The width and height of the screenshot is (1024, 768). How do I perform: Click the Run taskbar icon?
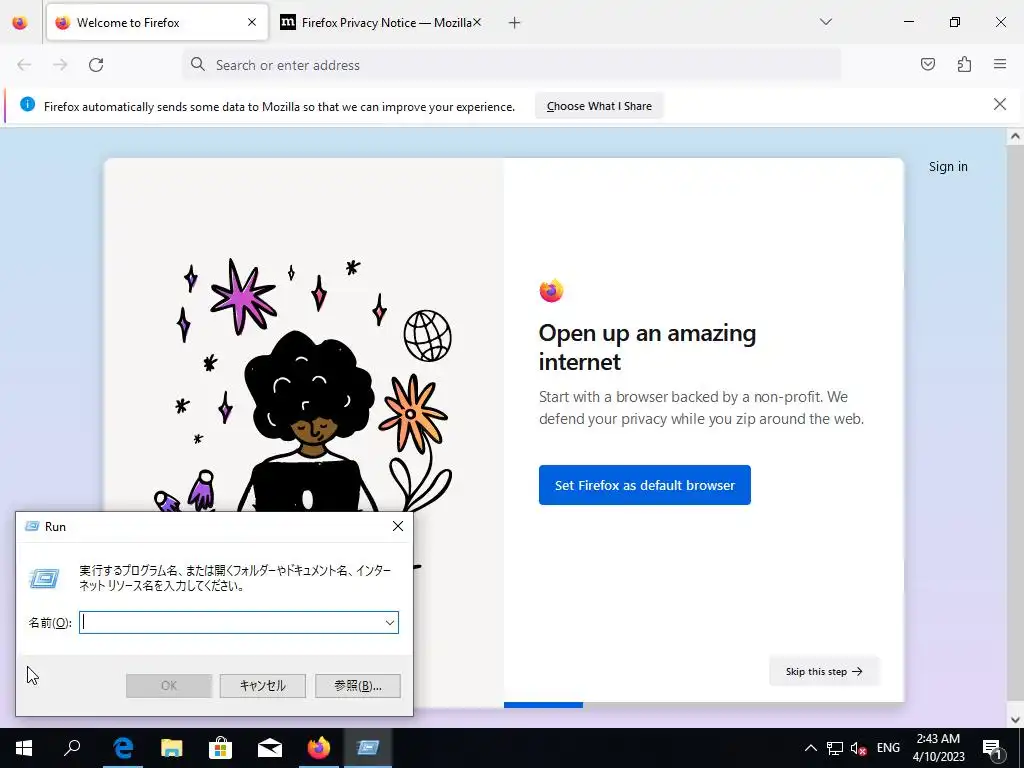click(368, 748)
